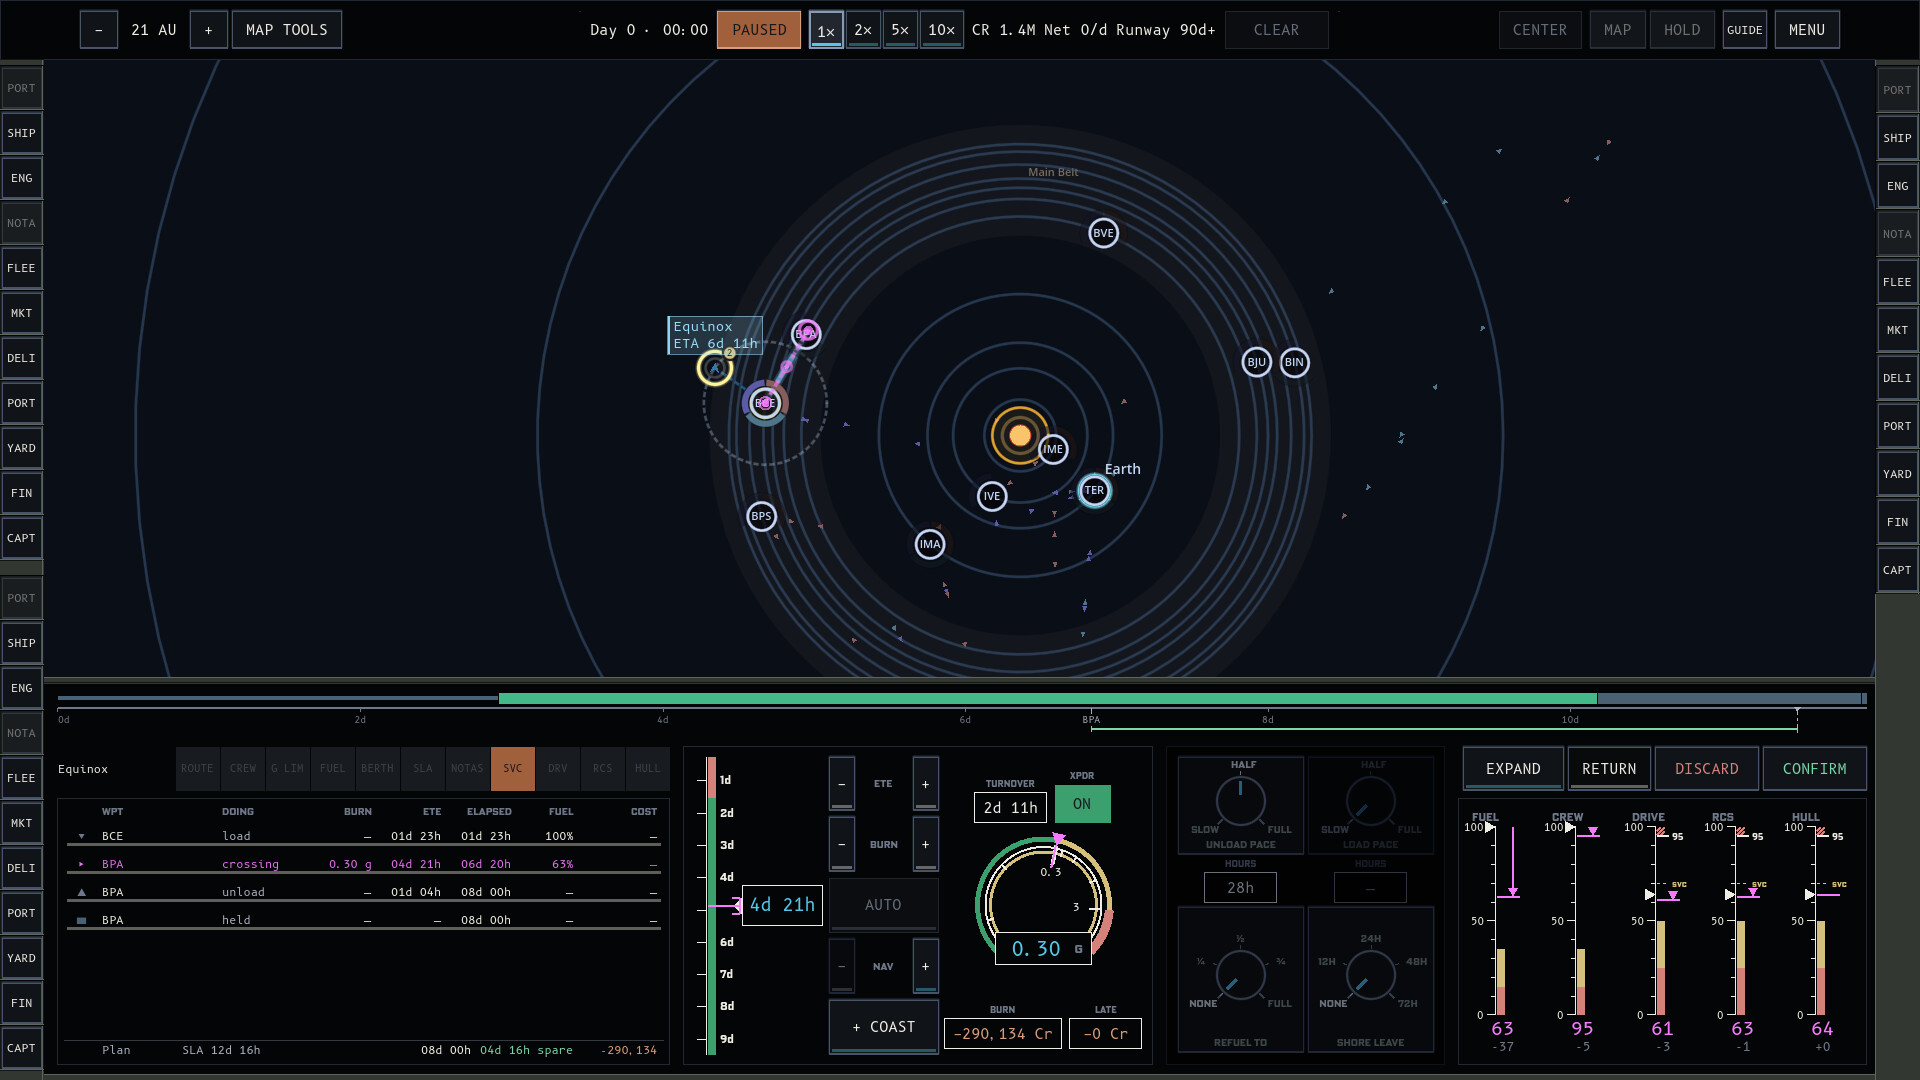Select the BVE station marker on the map

tap(1103, 233)
